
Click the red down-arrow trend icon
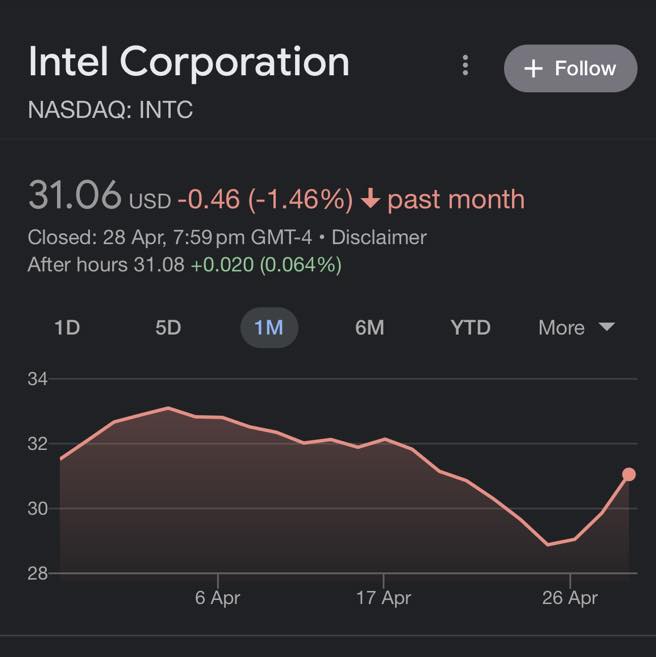[x=370, y=199]
